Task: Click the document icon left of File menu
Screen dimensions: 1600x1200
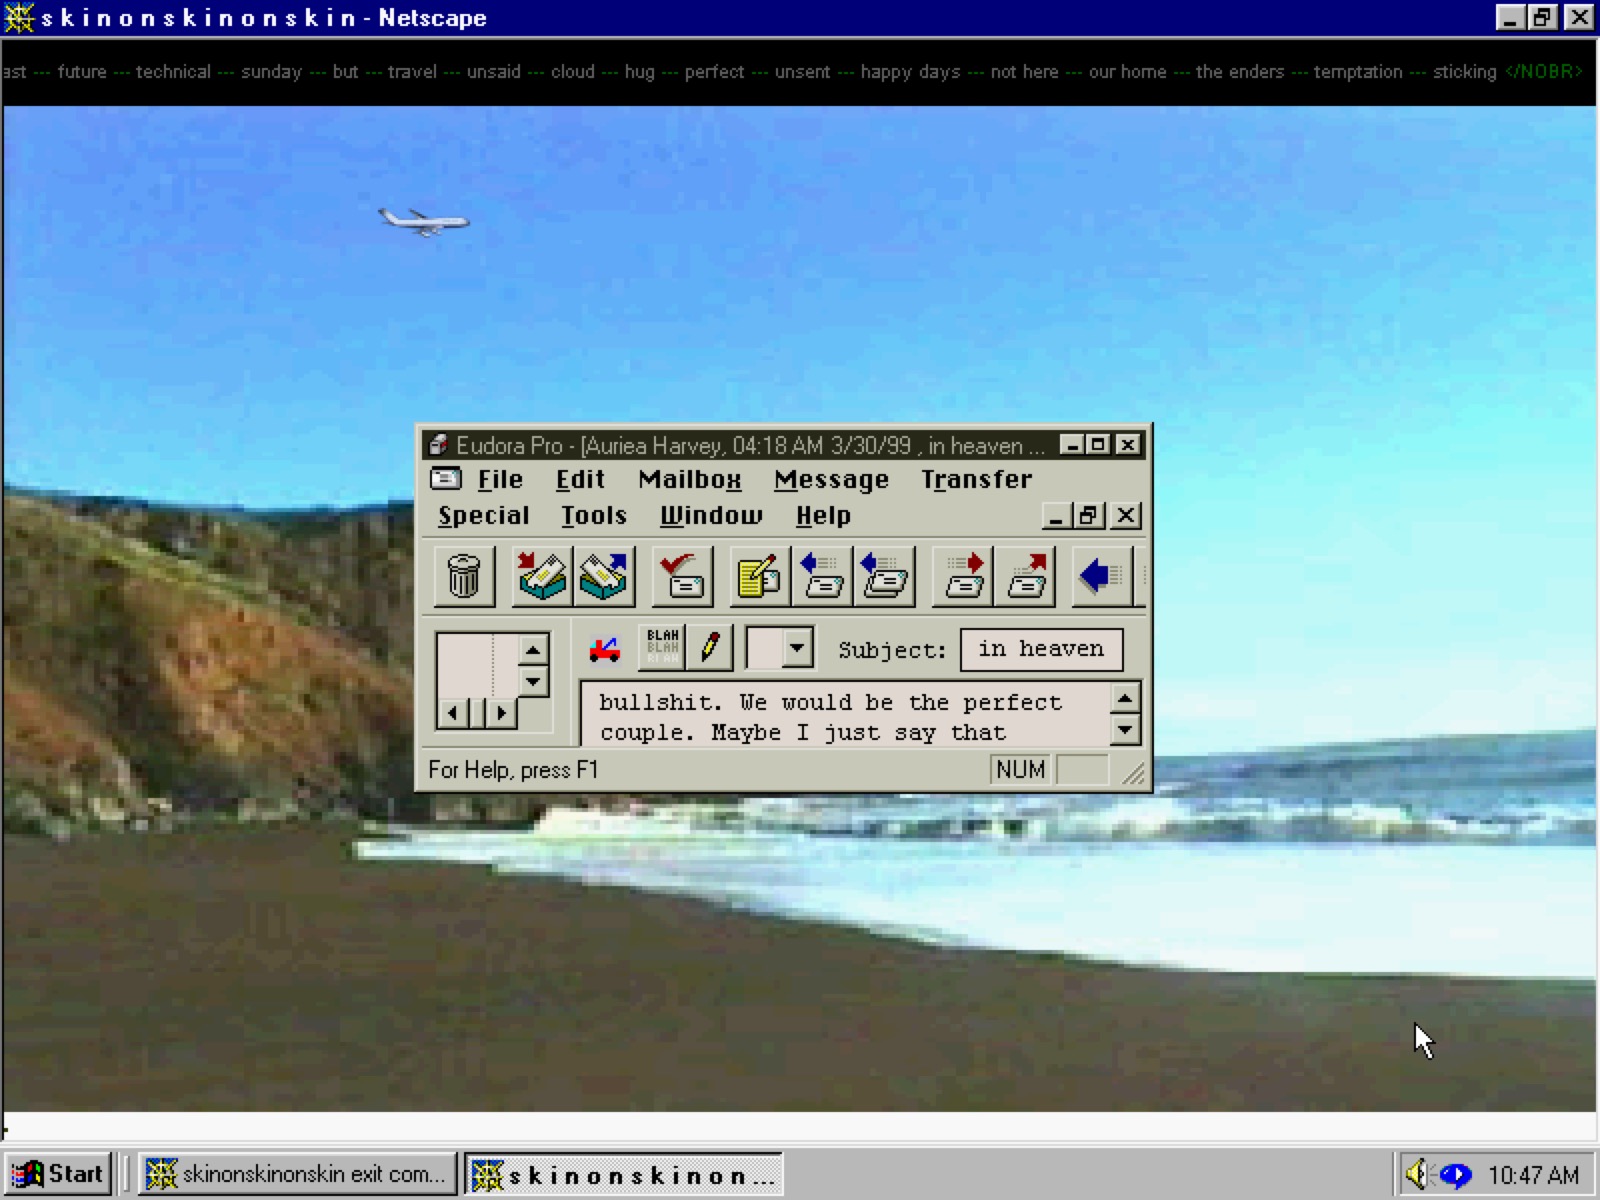Action: click(446, 479)
